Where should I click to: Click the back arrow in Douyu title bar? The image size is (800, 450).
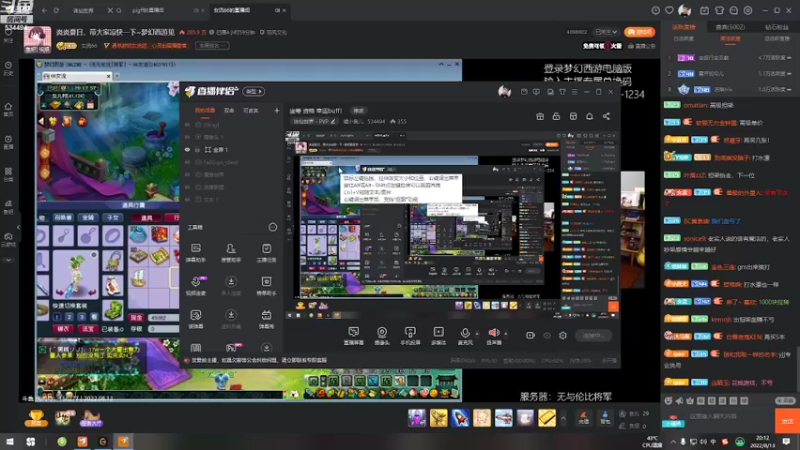44,10
